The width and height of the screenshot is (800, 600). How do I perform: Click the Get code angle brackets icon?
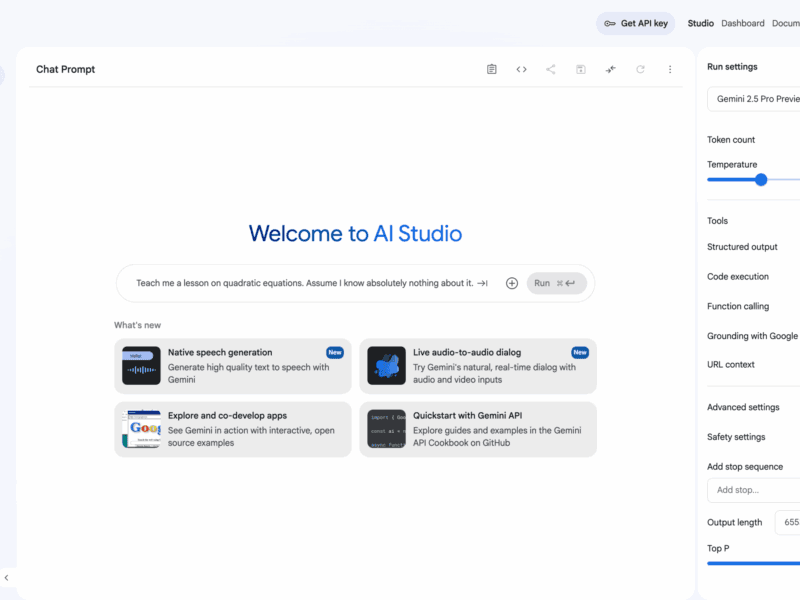pyautogui.click(x=521, y=69)
